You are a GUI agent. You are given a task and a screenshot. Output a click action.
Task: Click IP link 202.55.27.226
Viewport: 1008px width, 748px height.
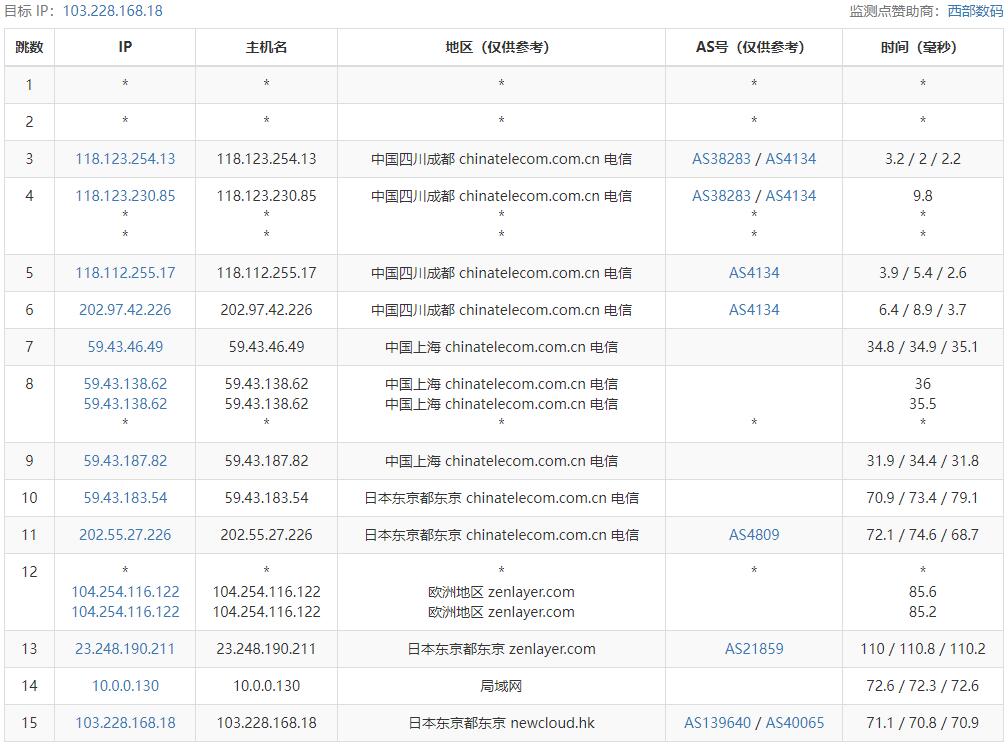(125, 535)
